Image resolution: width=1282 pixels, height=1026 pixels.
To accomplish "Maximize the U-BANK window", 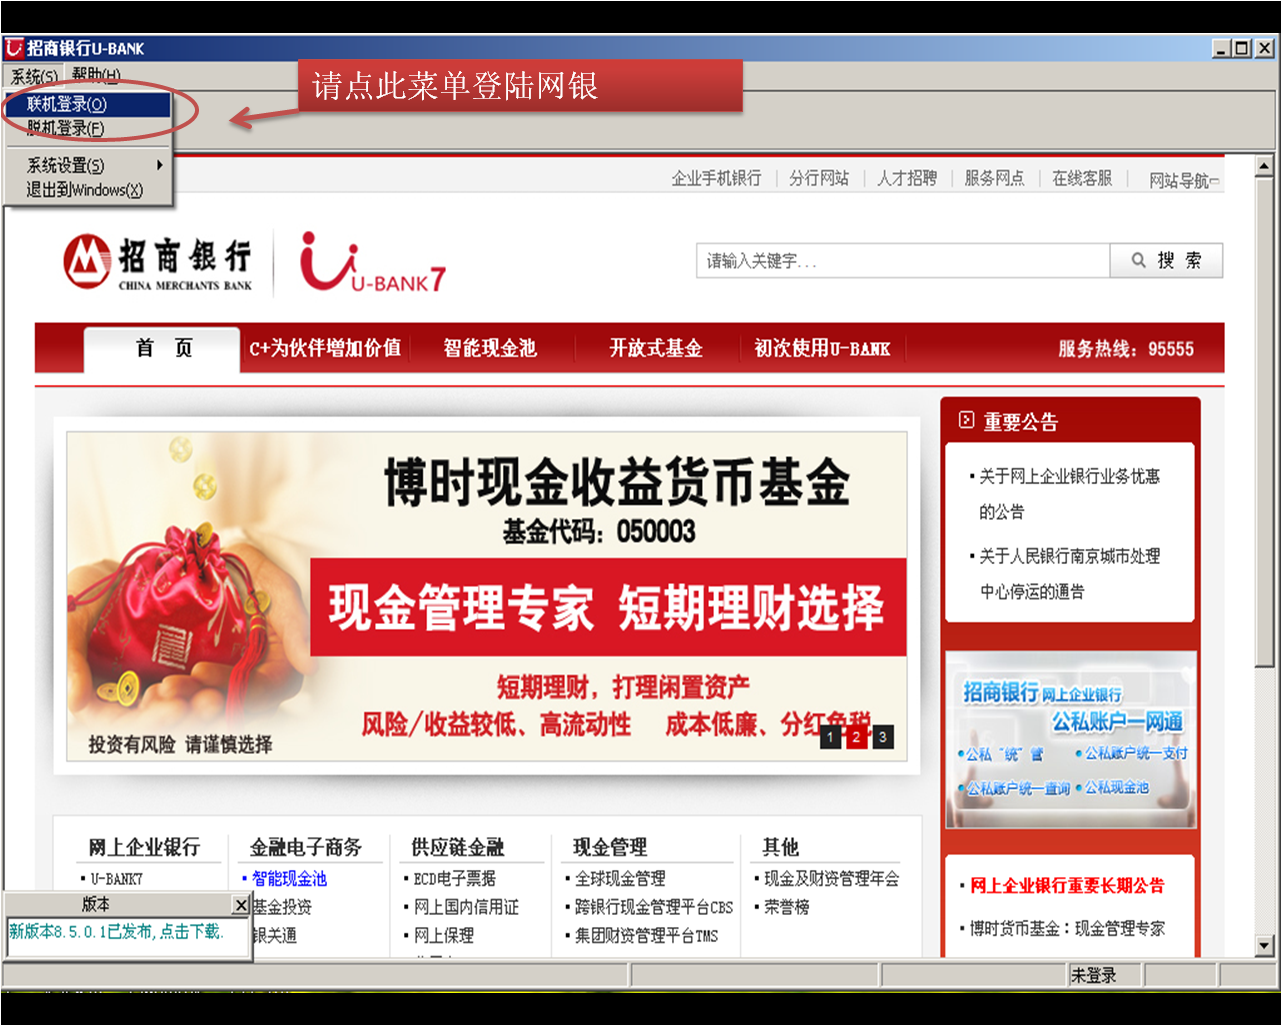I will 1241,47.
